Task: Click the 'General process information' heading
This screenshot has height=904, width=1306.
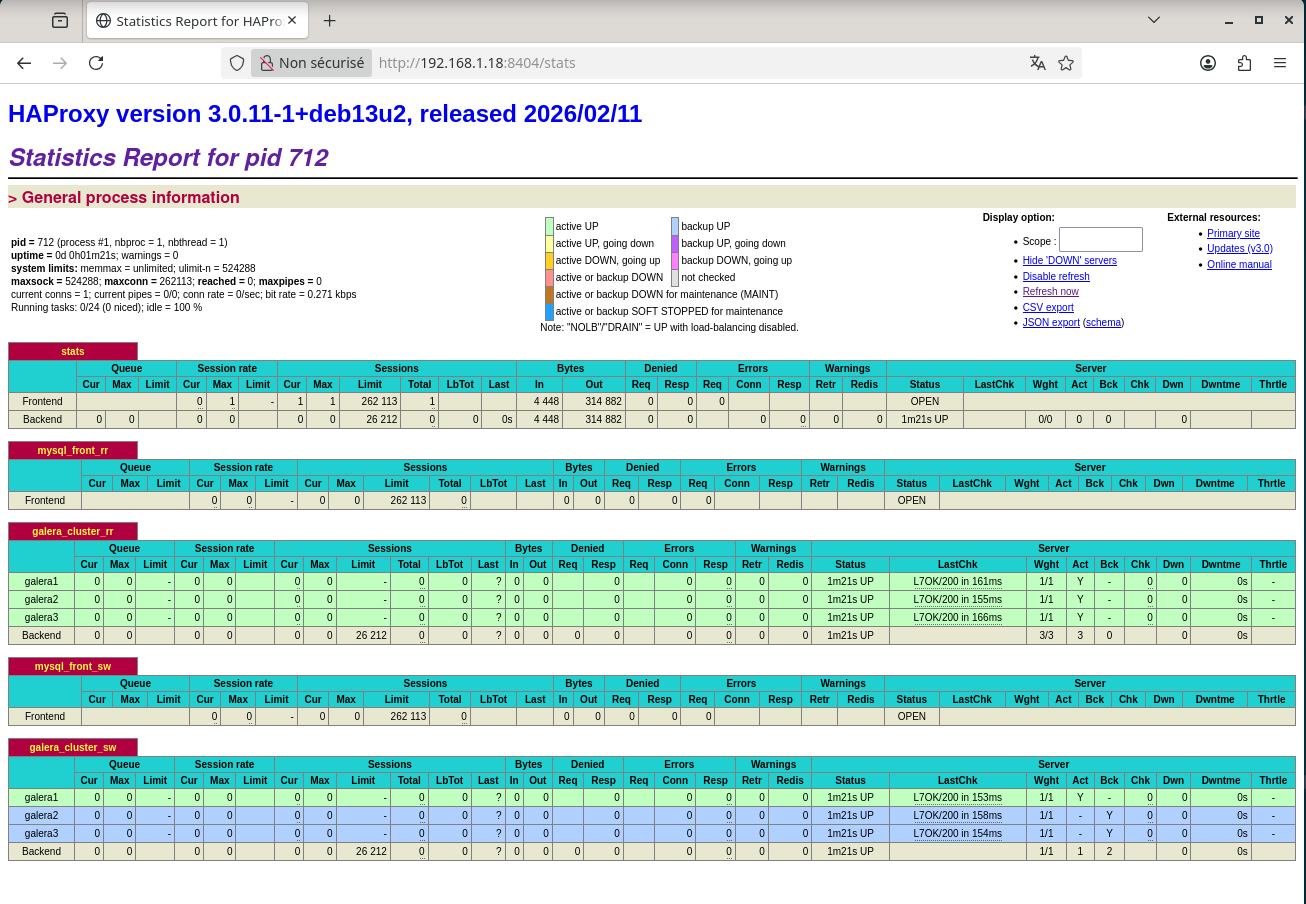Action: (131, 198)
